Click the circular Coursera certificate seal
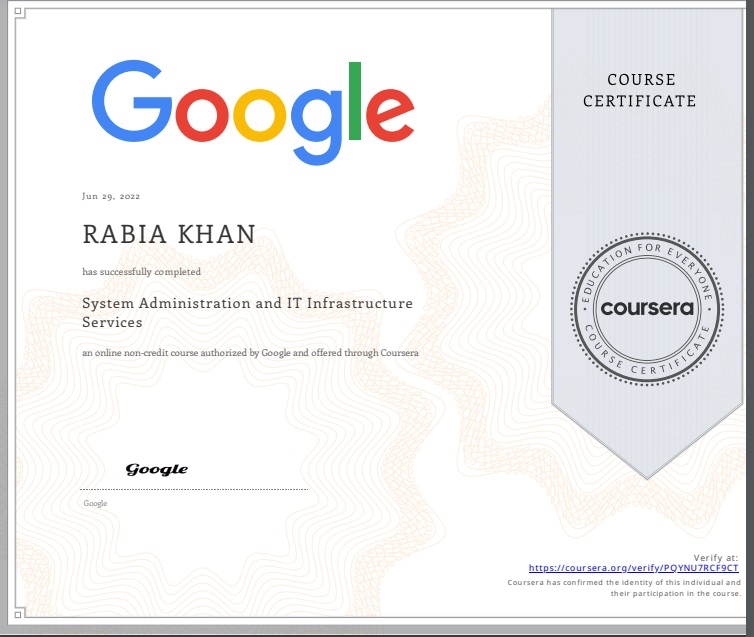Image resolution: width=754 pixels, height=637 pixels. coord(647,308)
